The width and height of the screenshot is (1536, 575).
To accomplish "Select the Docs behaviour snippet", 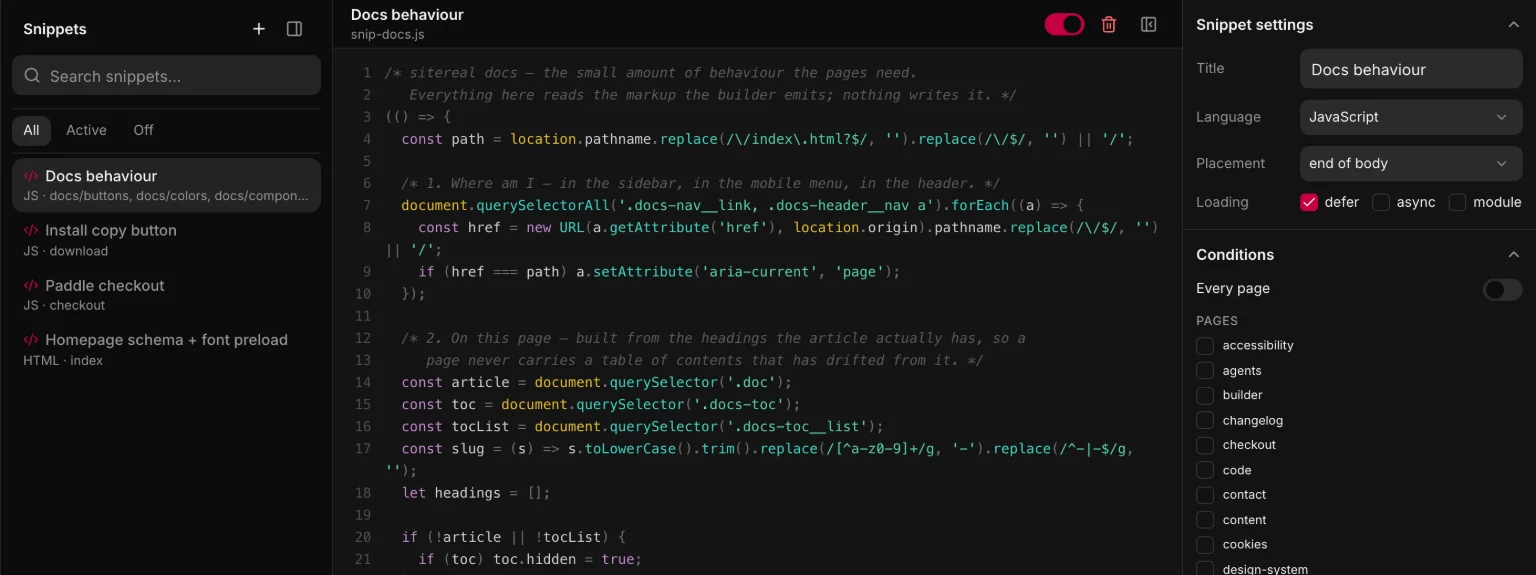I will (x=166, y=185).
